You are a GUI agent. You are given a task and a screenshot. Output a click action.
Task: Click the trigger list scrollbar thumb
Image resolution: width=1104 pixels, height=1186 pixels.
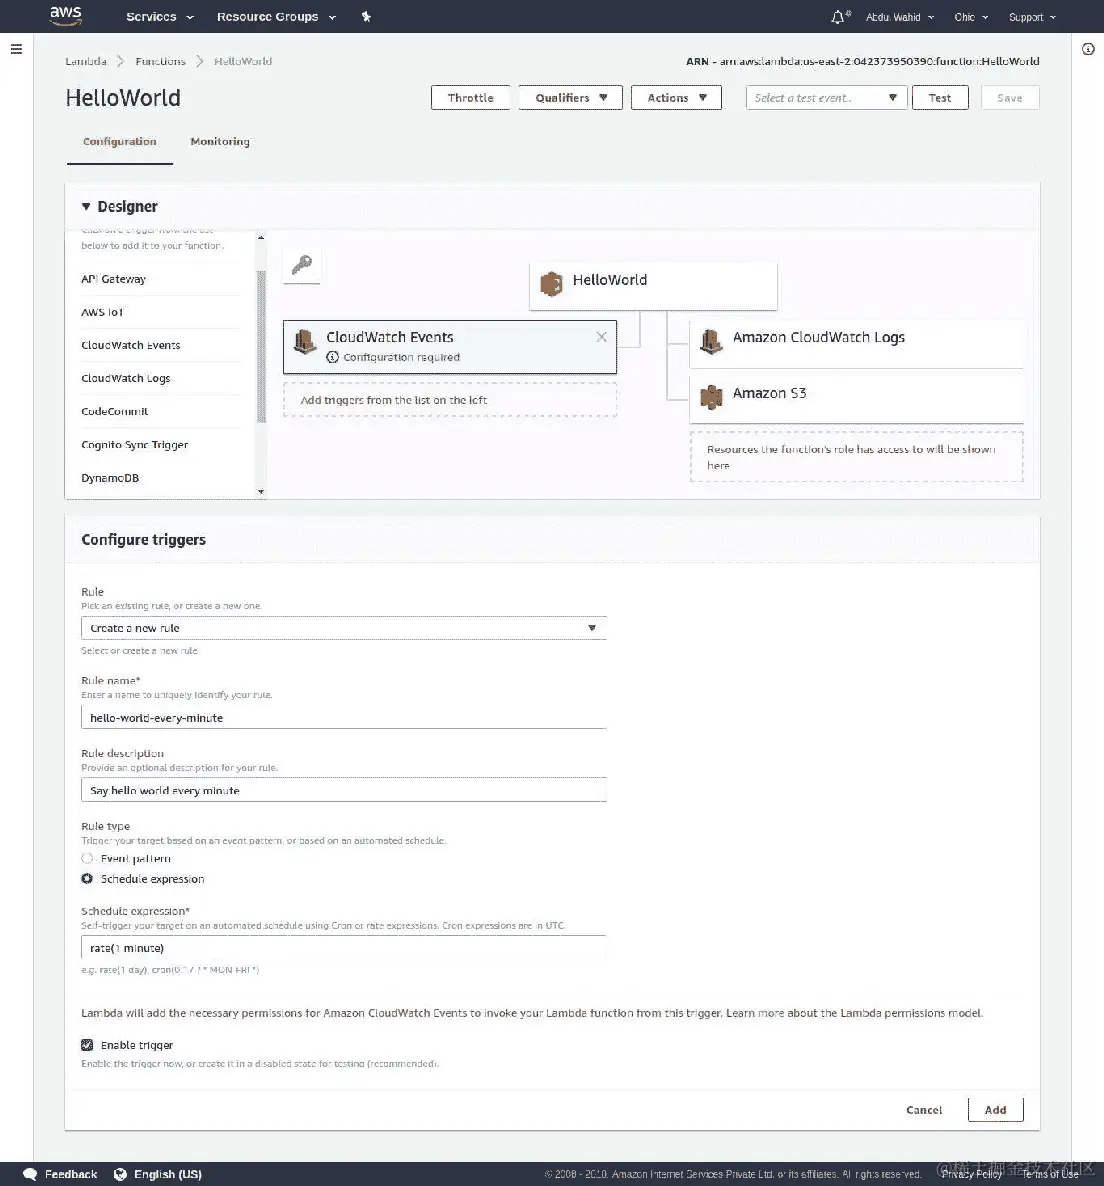click(262, 346)
